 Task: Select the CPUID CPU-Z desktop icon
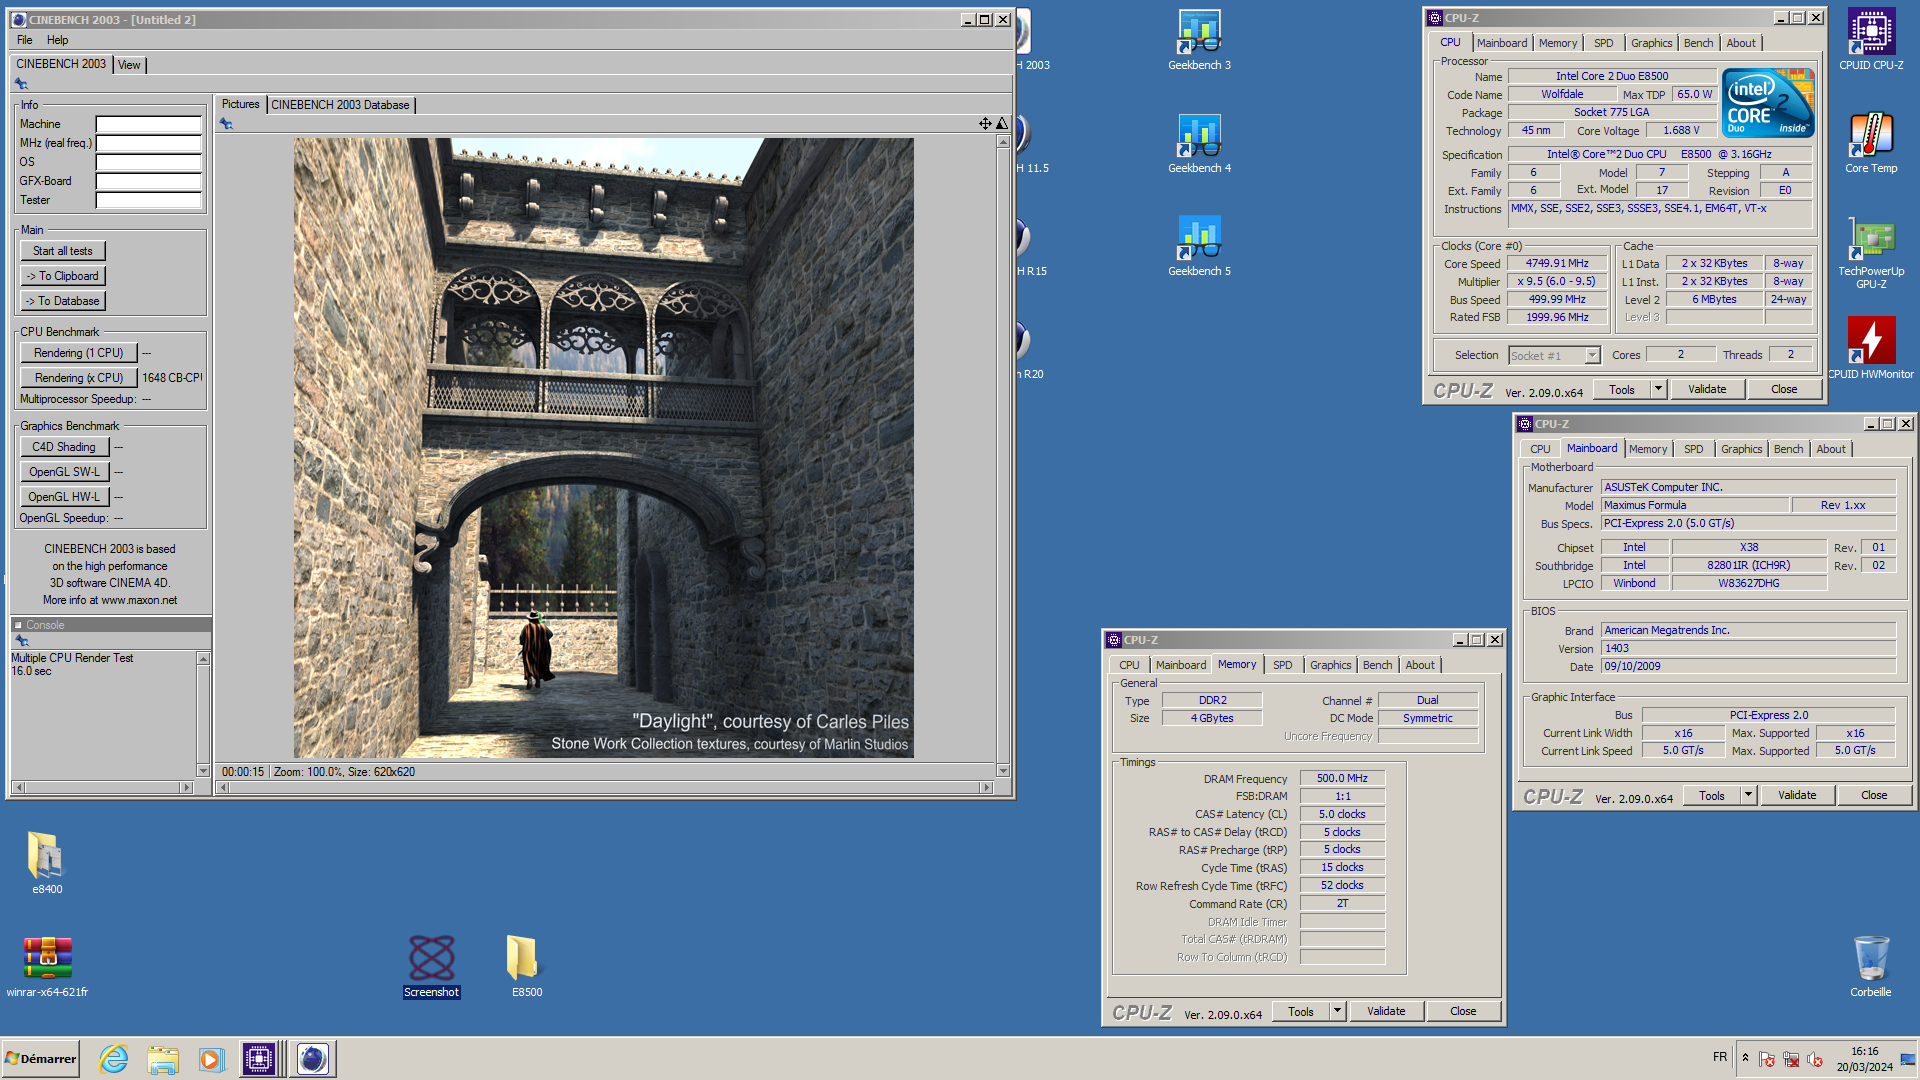pos(1871,40)
